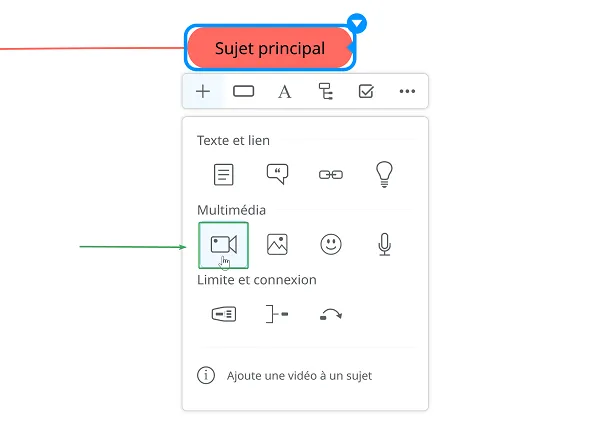
Task: Select the Sujet principal topic node
Action: [270, 48]
